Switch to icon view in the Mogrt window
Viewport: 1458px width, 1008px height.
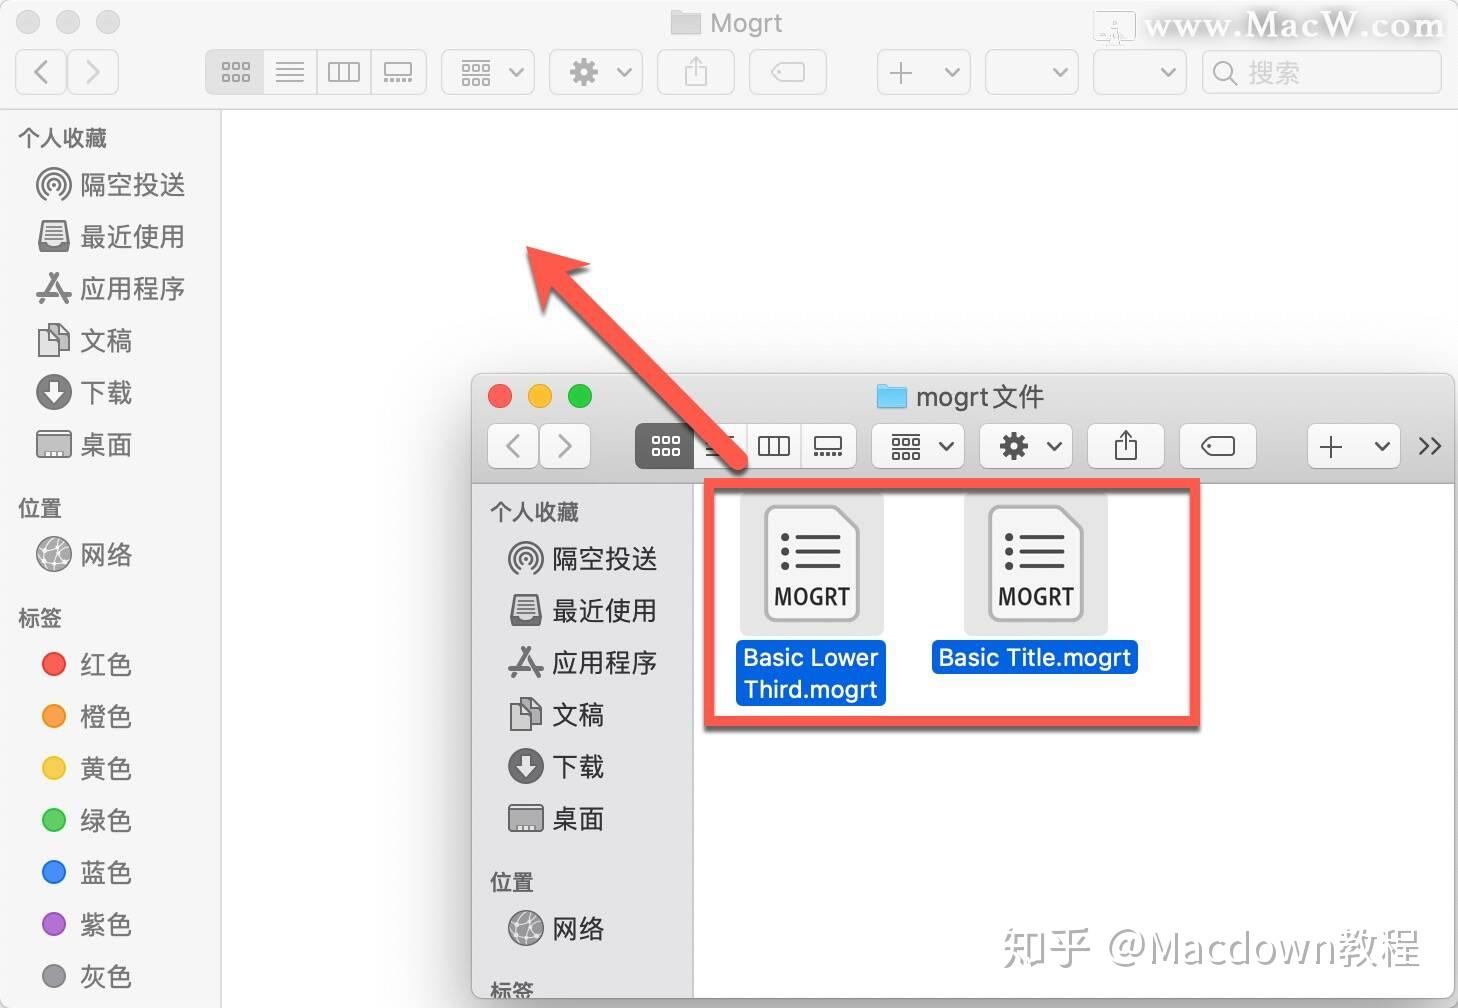click(235, 71)
